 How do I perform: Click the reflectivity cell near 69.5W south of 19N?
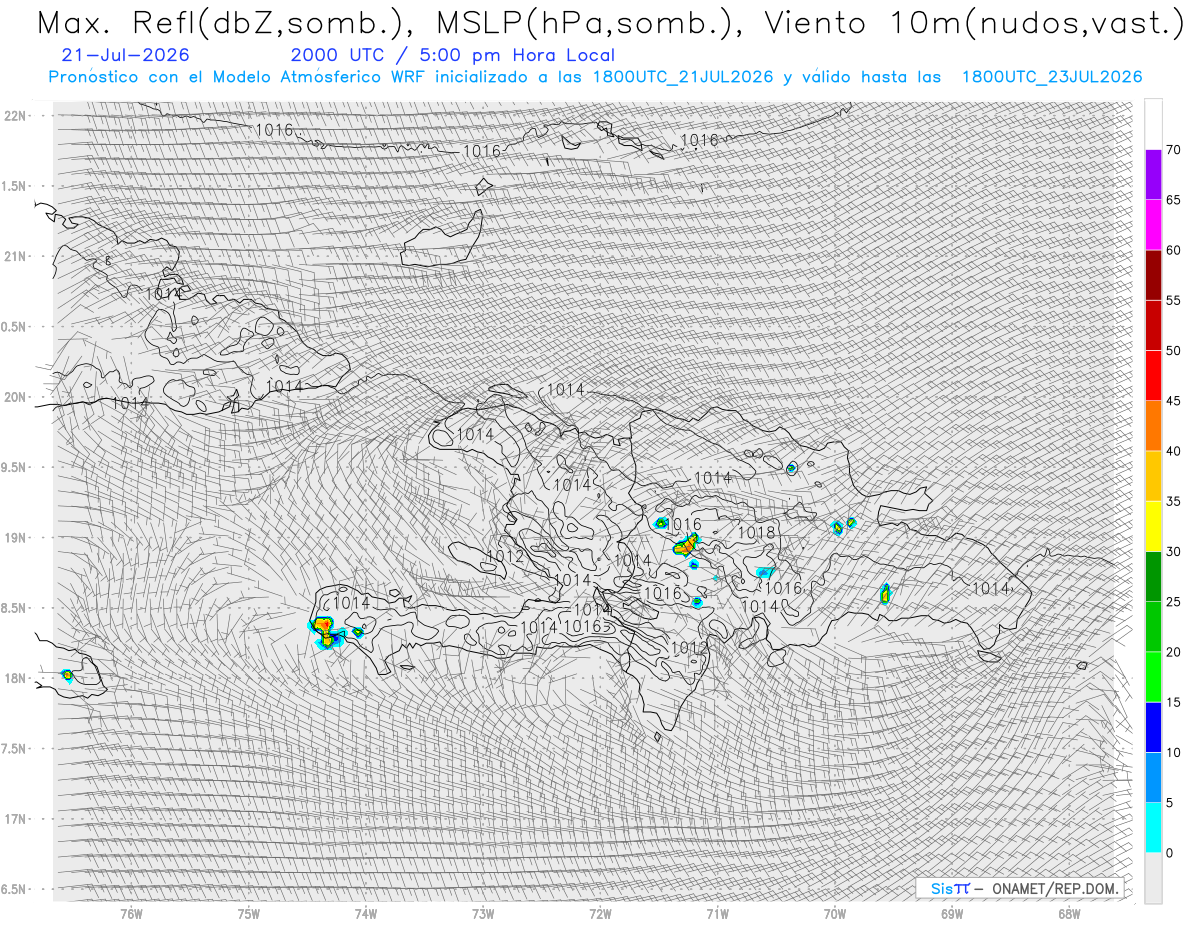[x=885, y=594]
